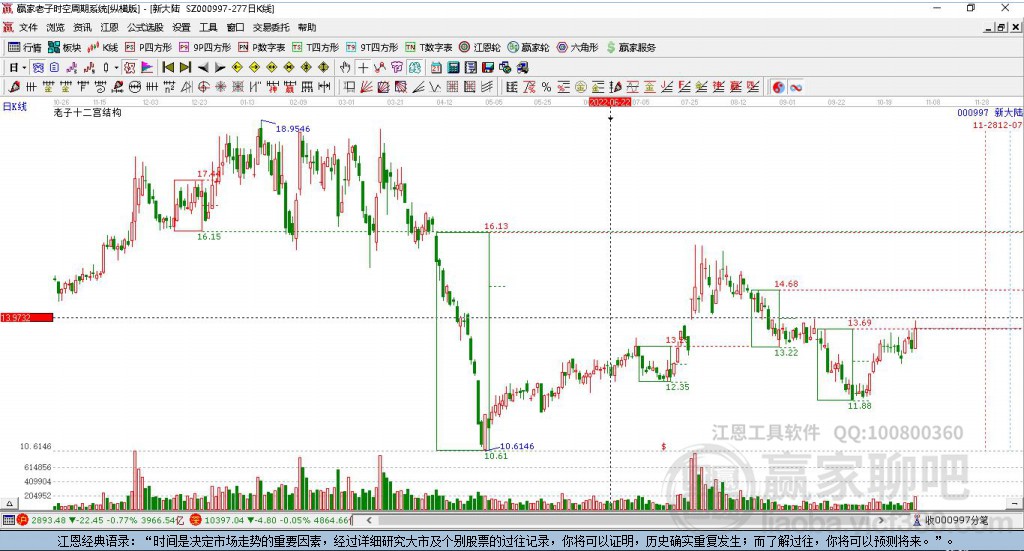Open the 9T四方形 tool
The height and width of the screenshot is (551, 1024).
[372, 48]
